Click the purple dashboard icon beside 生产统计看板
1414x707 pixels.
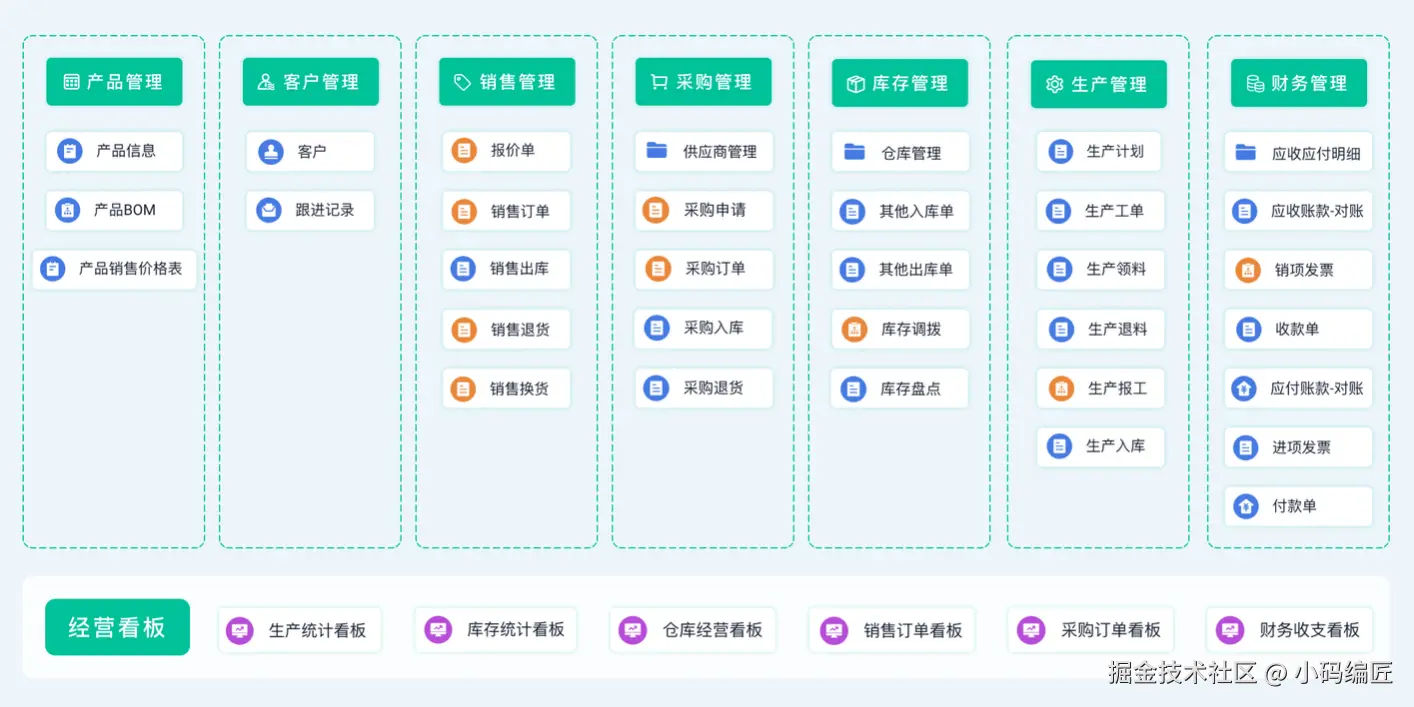pyautogui.click(x=239, y=631)
